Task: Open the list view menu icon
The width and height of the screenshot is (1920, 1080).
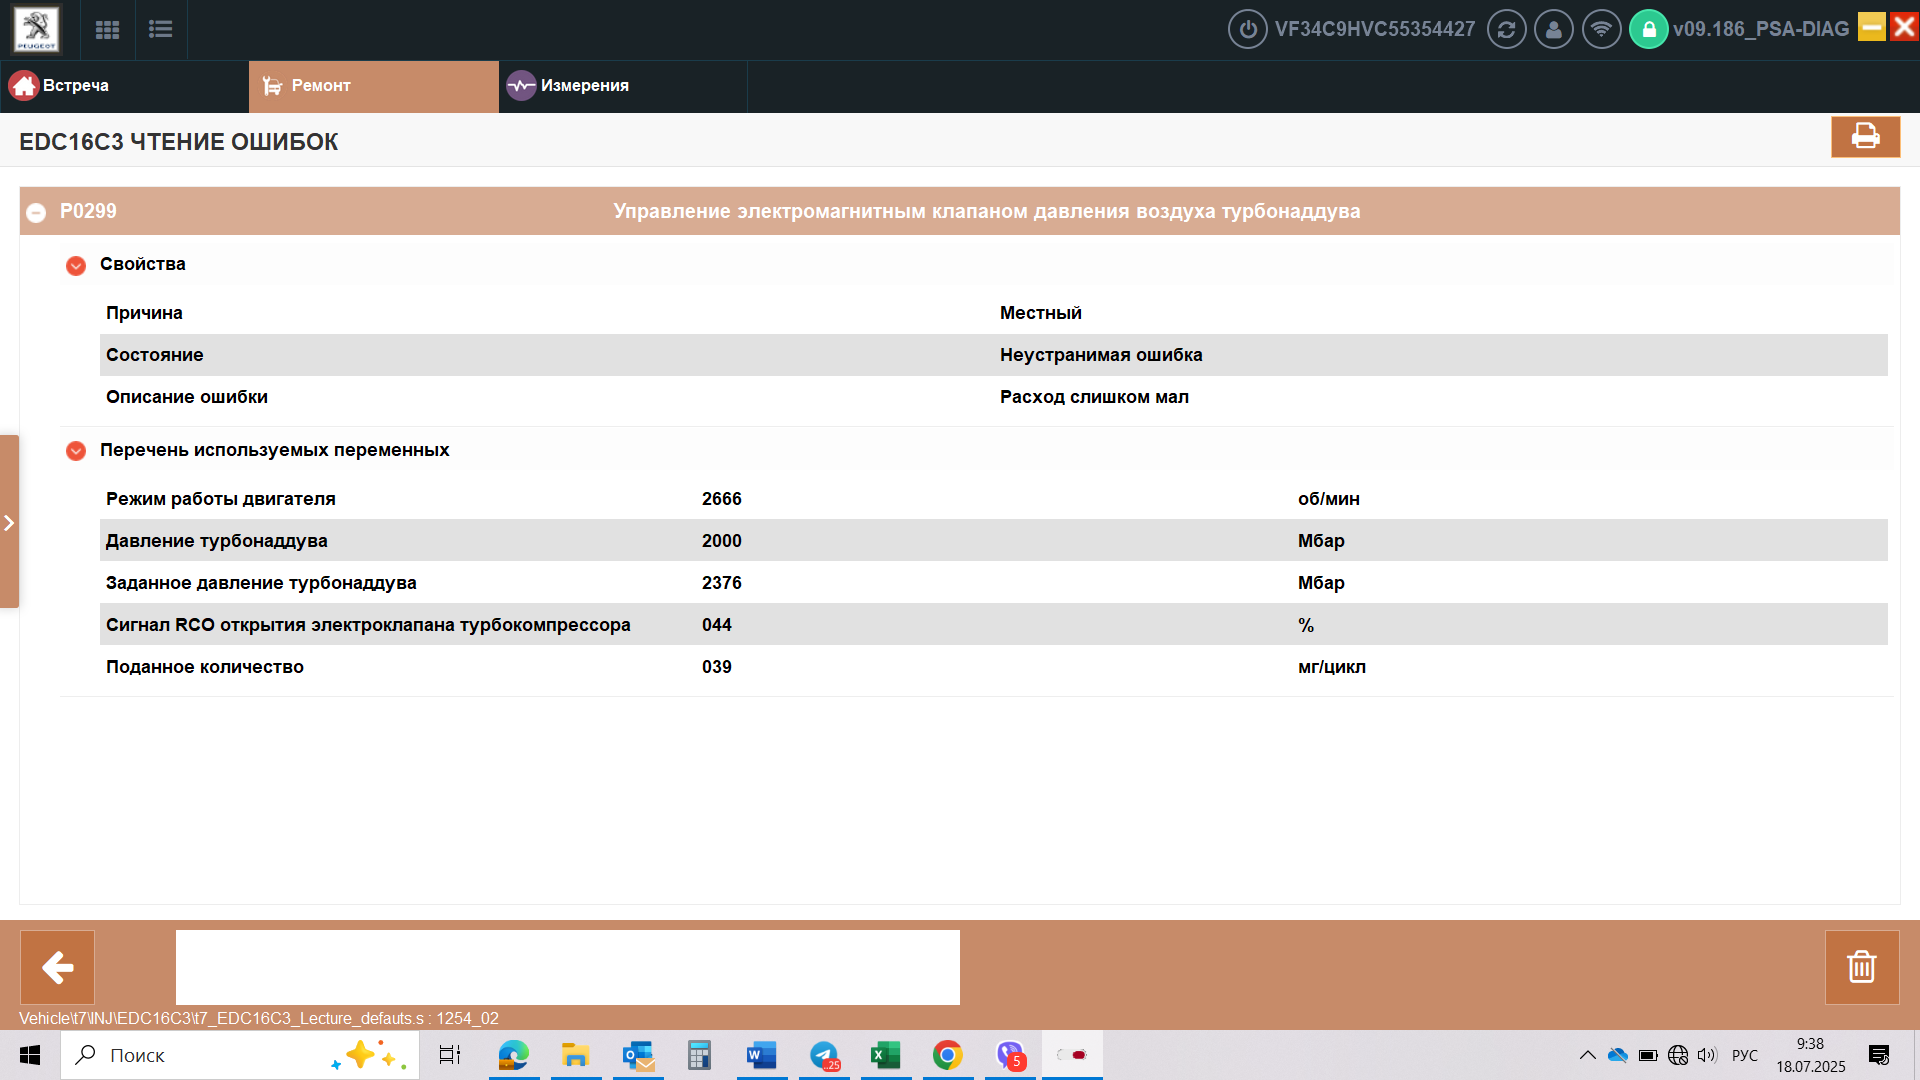Action: [x=160, y=30]
